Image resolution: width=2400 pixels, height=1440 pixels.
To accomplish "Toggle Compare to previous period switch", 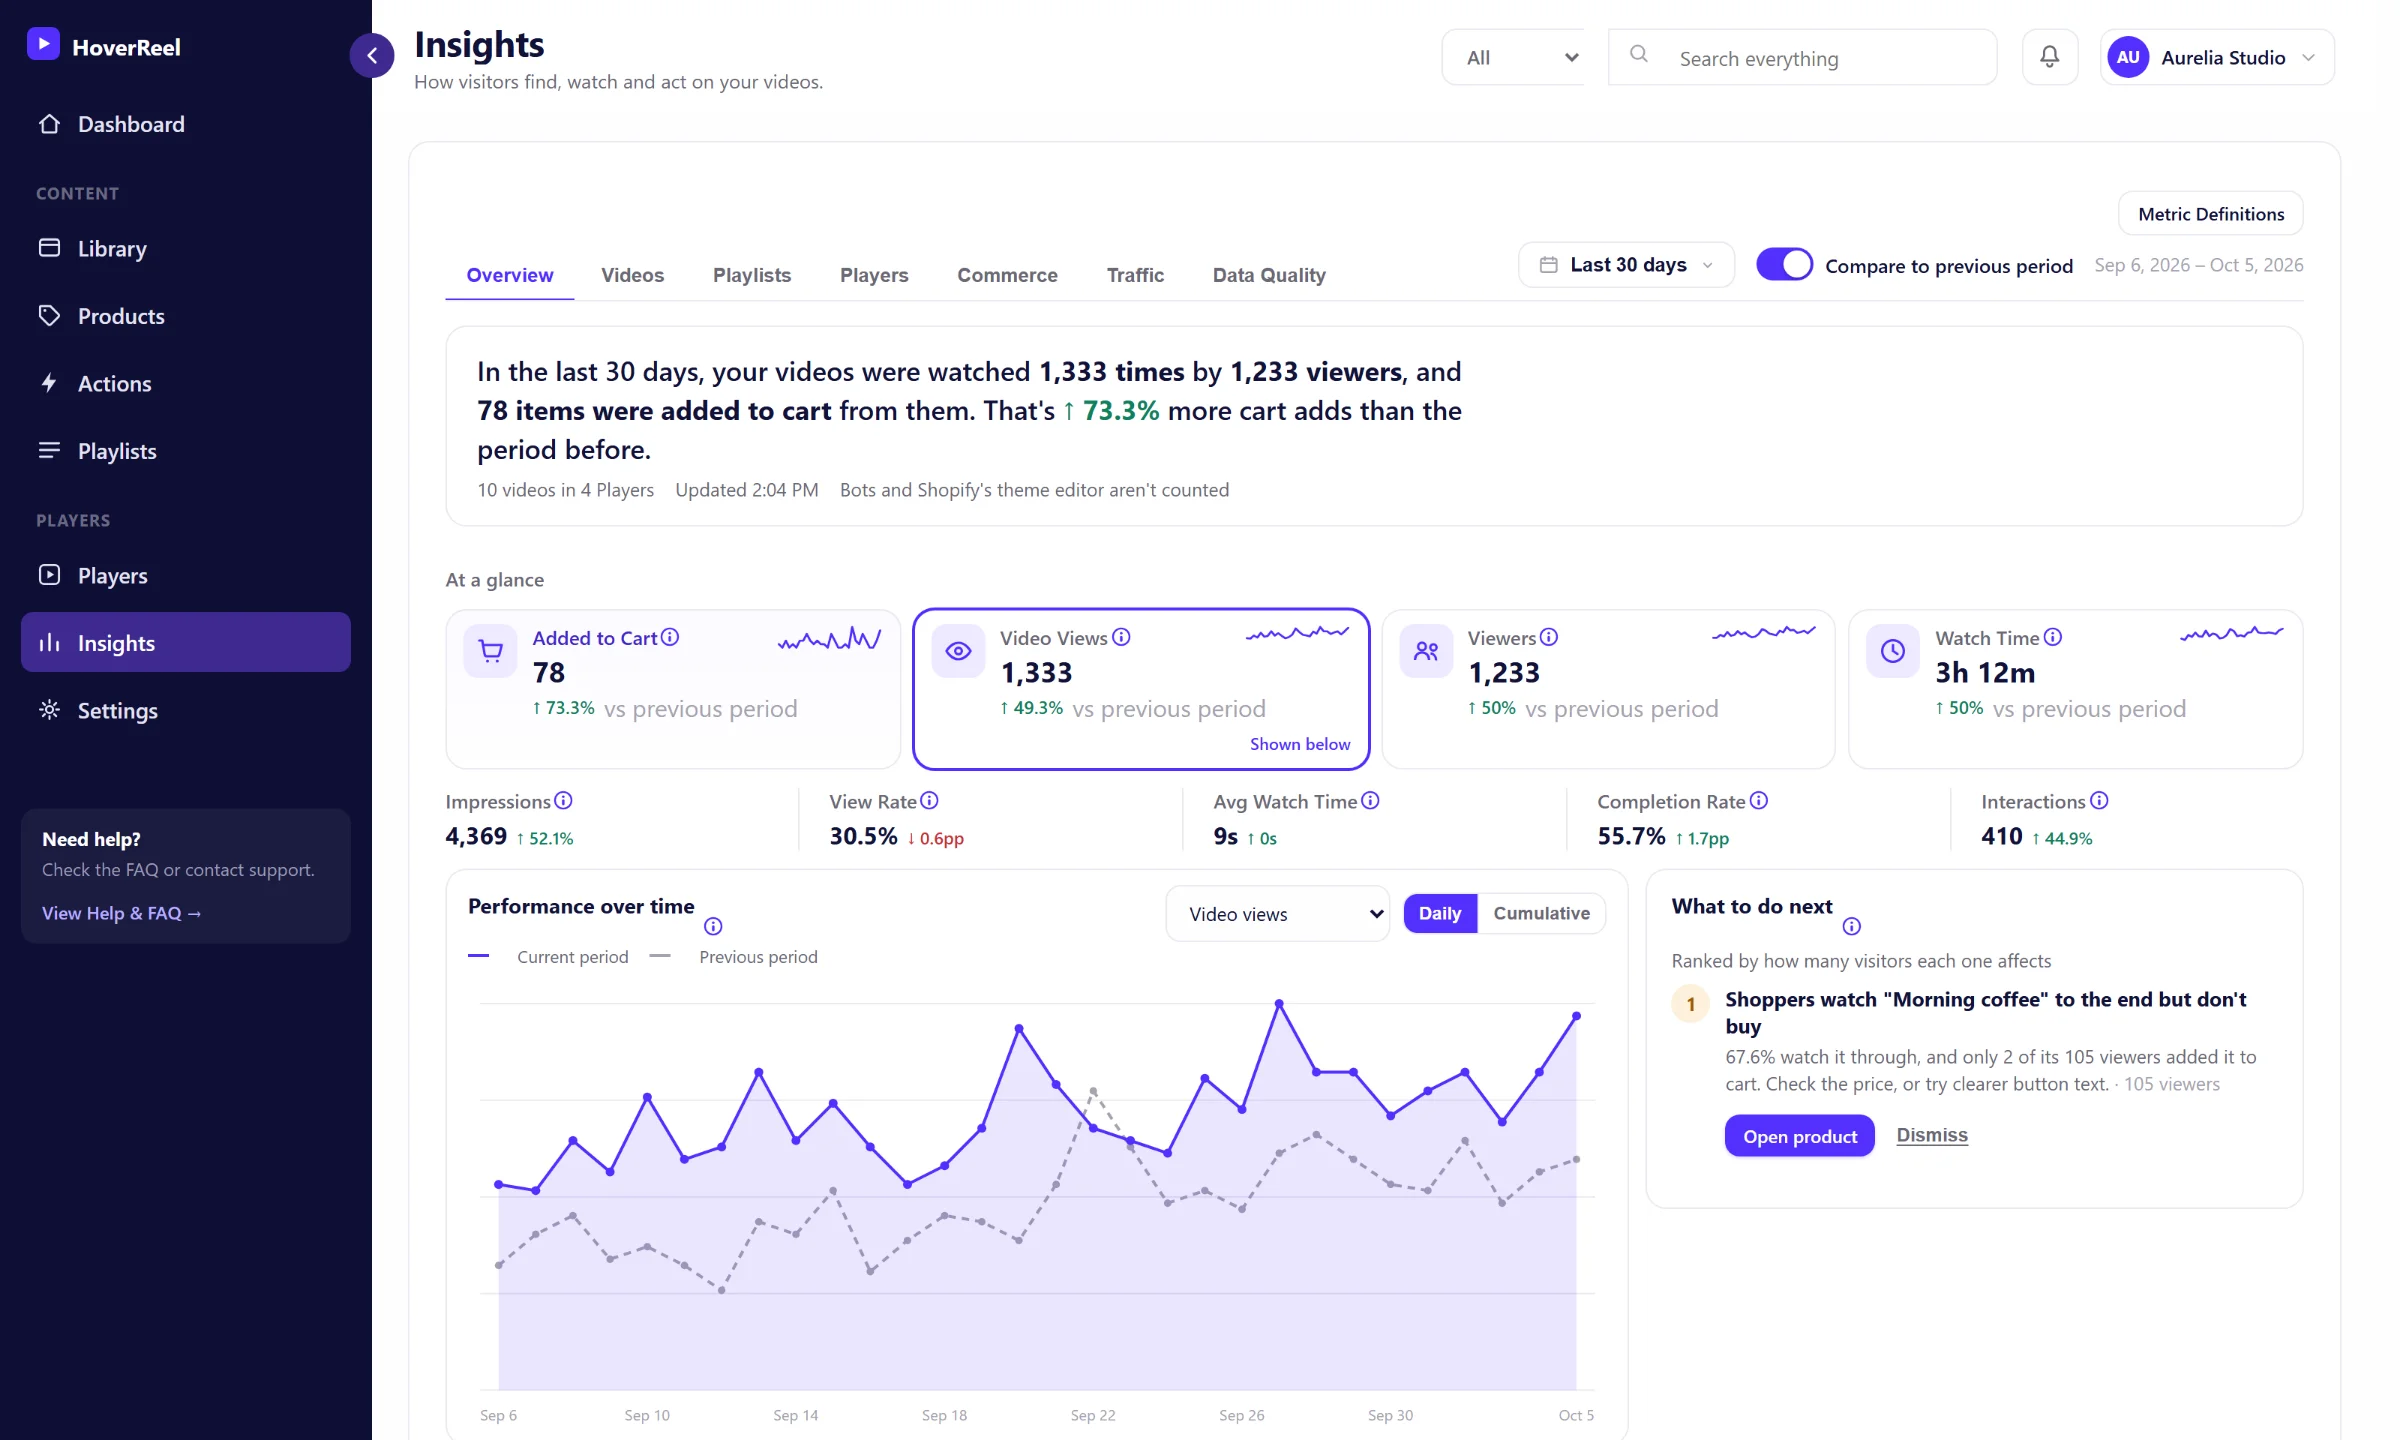I will click(1784, 265).
